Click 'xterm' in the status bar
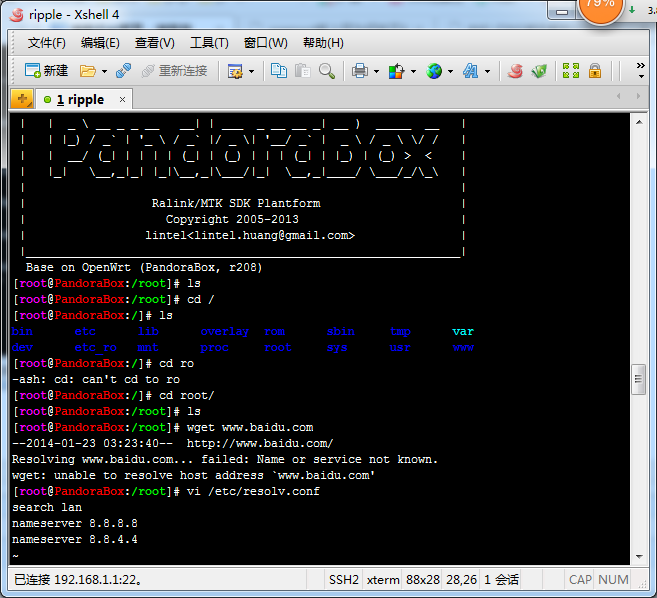This screenshot has height=598, width=657. [x=383, y=580]
